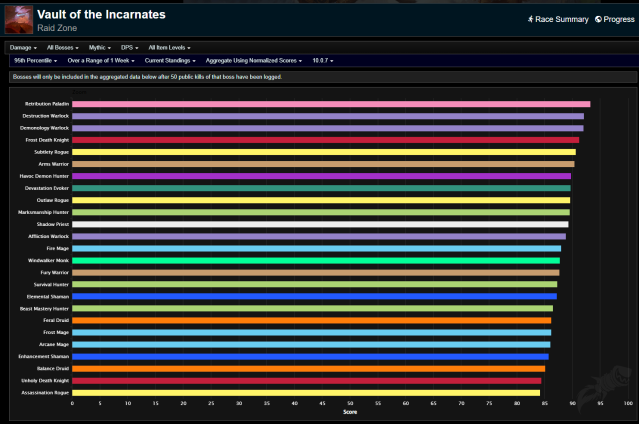This screenshot has width=639, height=424.
Task: Click the Elemental Shaman blue bar
Action: pos(314,296)
